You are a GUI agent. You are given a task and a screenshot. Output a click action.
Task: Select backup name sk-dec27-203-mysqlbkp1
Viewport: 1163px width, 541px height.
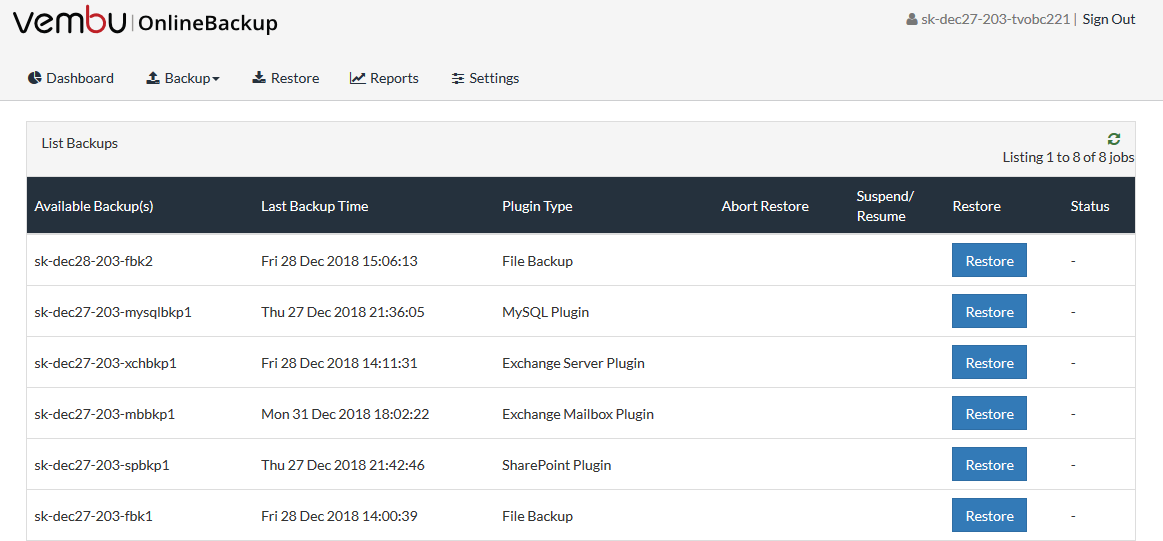pyautogui.click(x=113, y=312)
